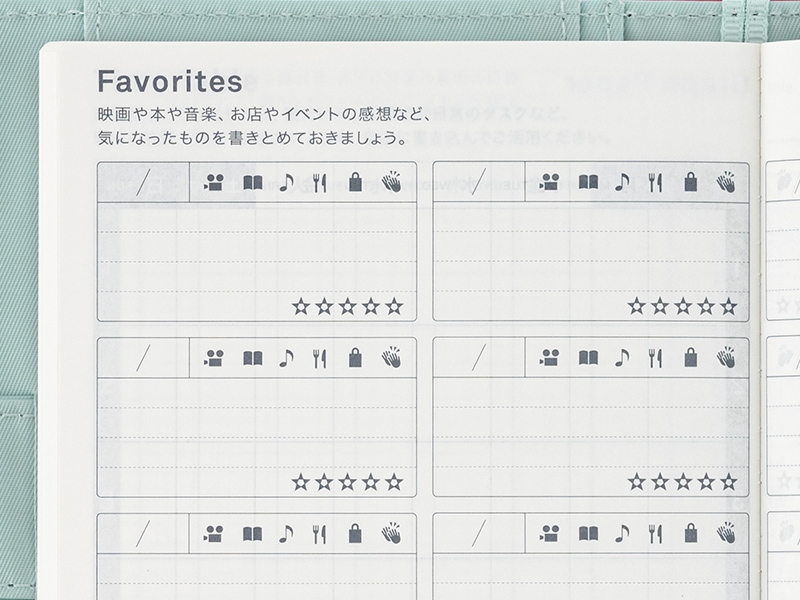Tap the music note icon in middle-left card

tap(287, 357)
